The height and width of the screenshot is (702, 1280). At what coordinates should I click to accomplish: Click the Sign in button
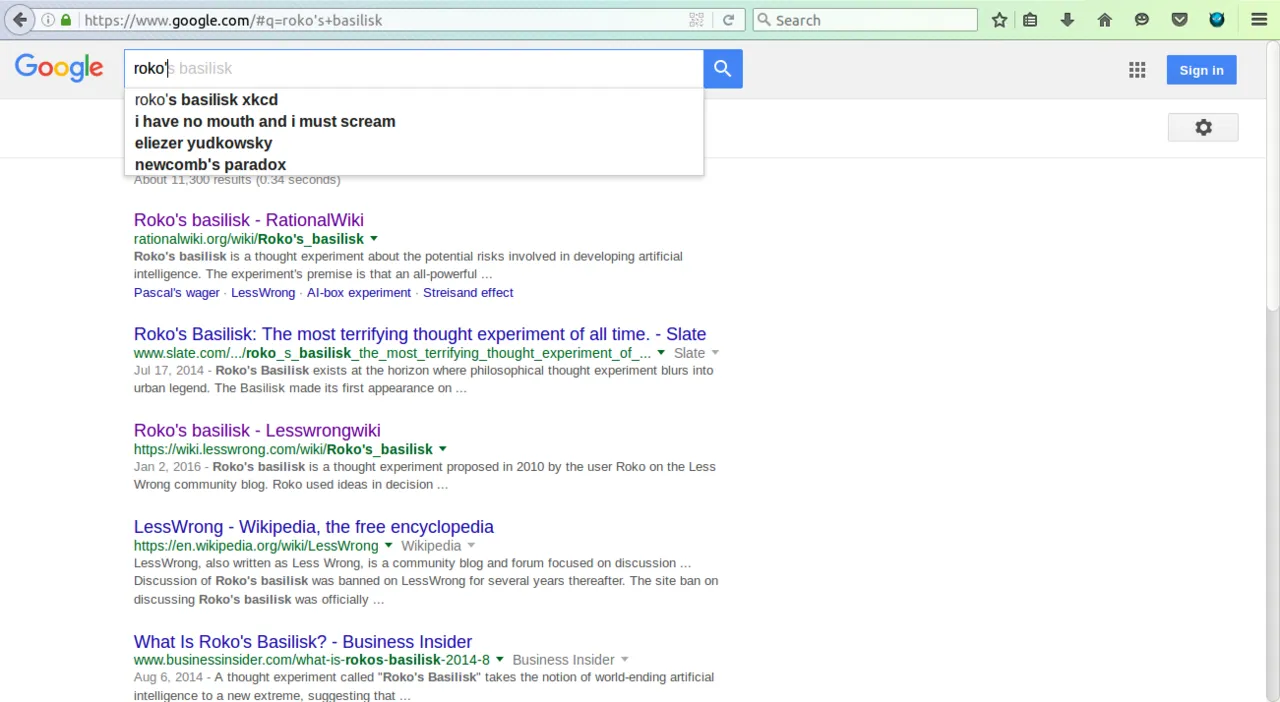1201,70
